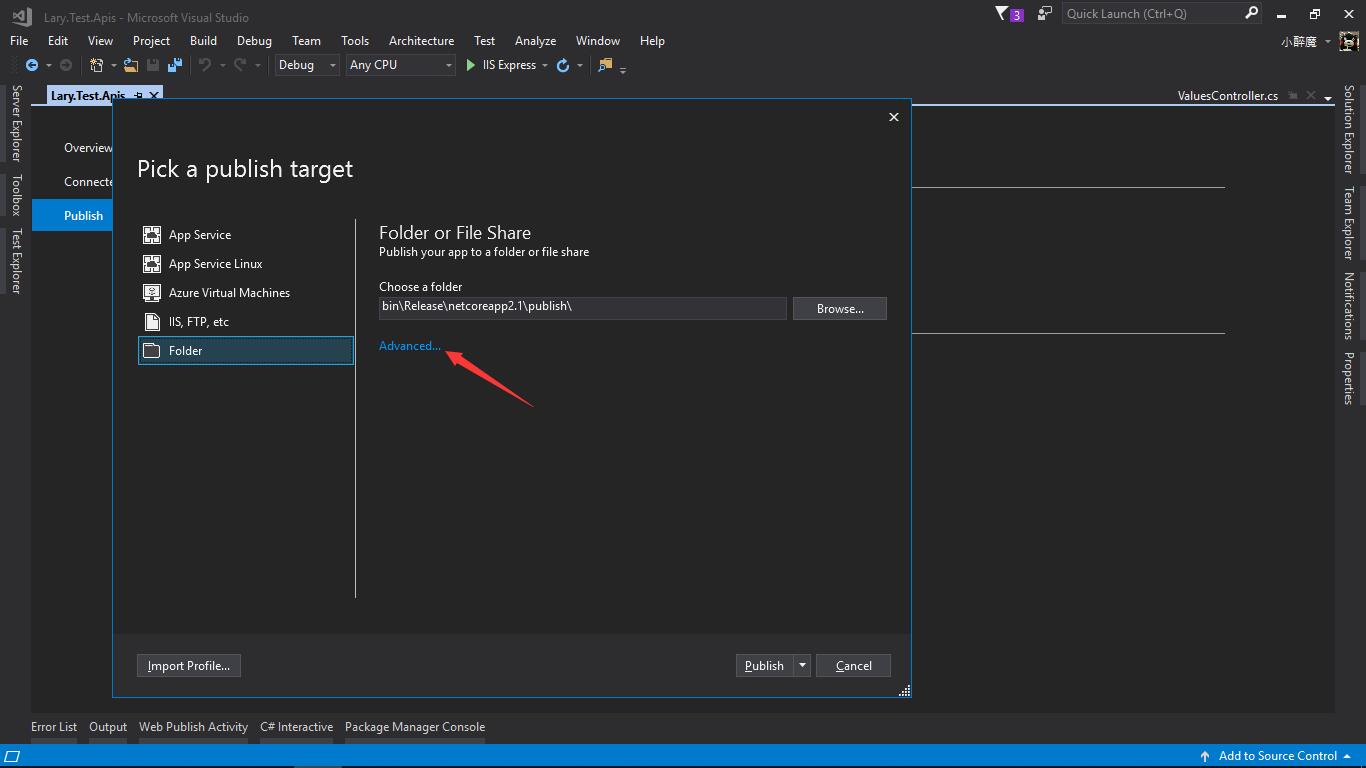Screen dimensions: 1366x768
Task: Click the Publish button
Action: pos(765,666)
